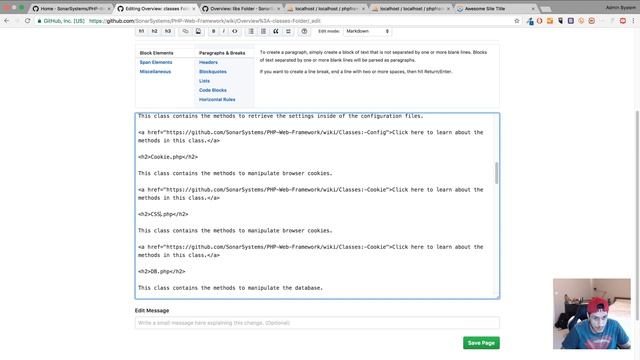Click the 'CSS.php' heading line in editor
The width and height of the screenshot is (640, 360).
163,214
